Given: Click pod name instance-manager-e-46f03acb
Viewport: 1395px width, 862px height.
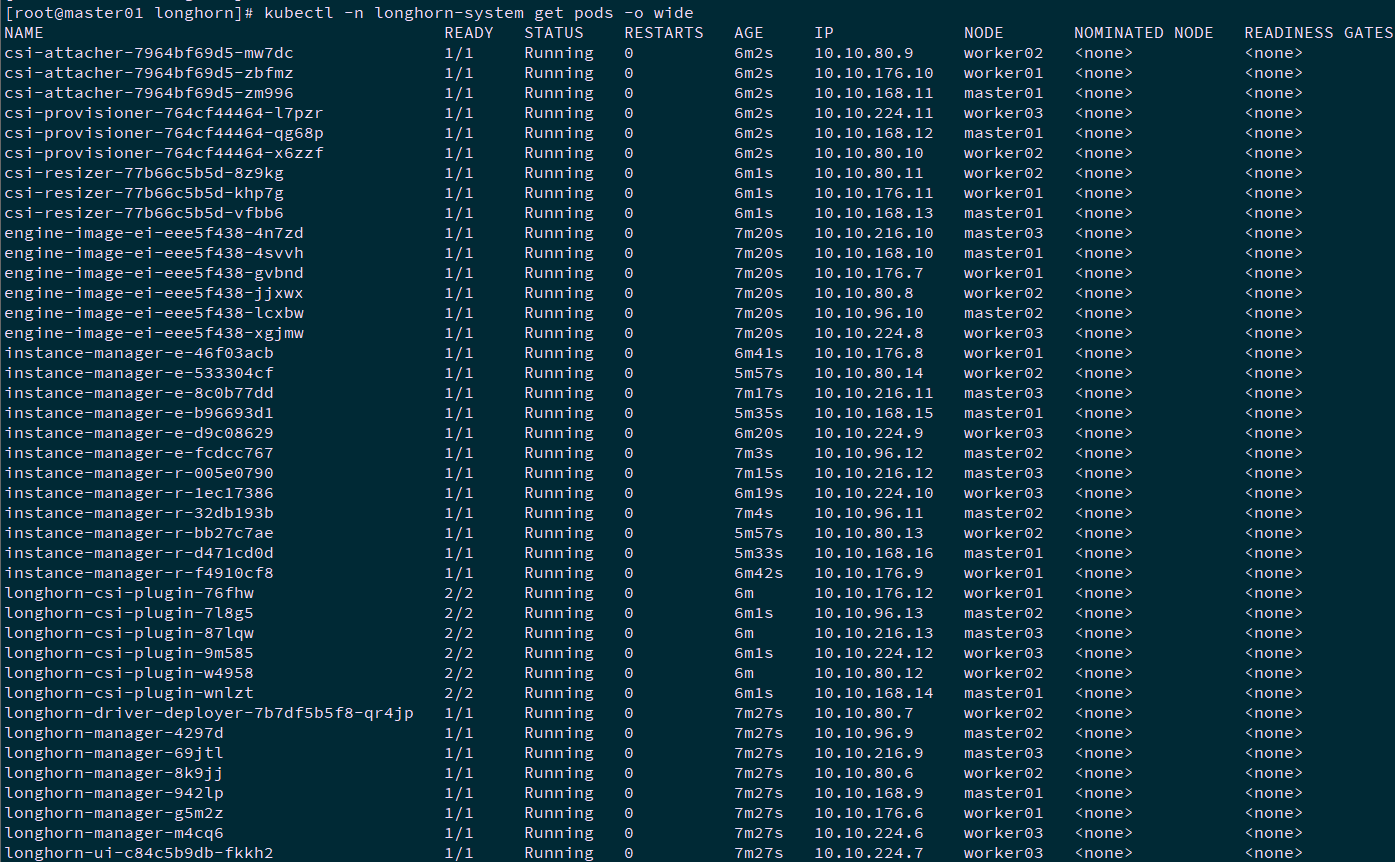Looking at the screenshot, I should [139, 353].
